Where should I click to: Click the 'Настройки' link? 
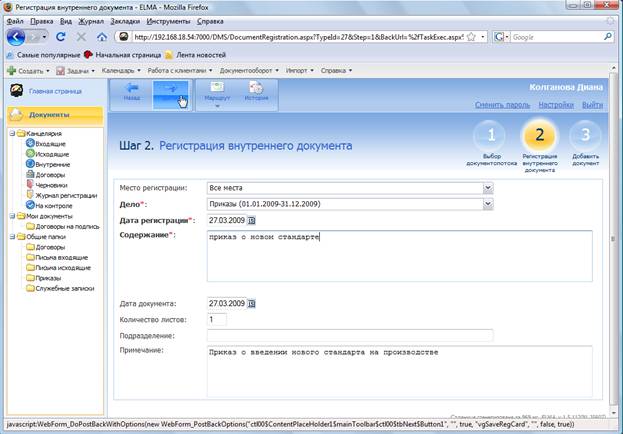click(x=556, y=105)
